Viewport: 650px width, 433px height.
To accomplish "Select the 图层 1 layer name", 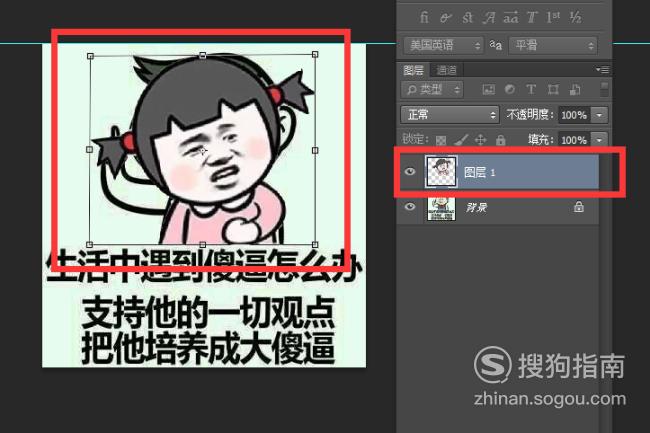I will click(479, 172).
